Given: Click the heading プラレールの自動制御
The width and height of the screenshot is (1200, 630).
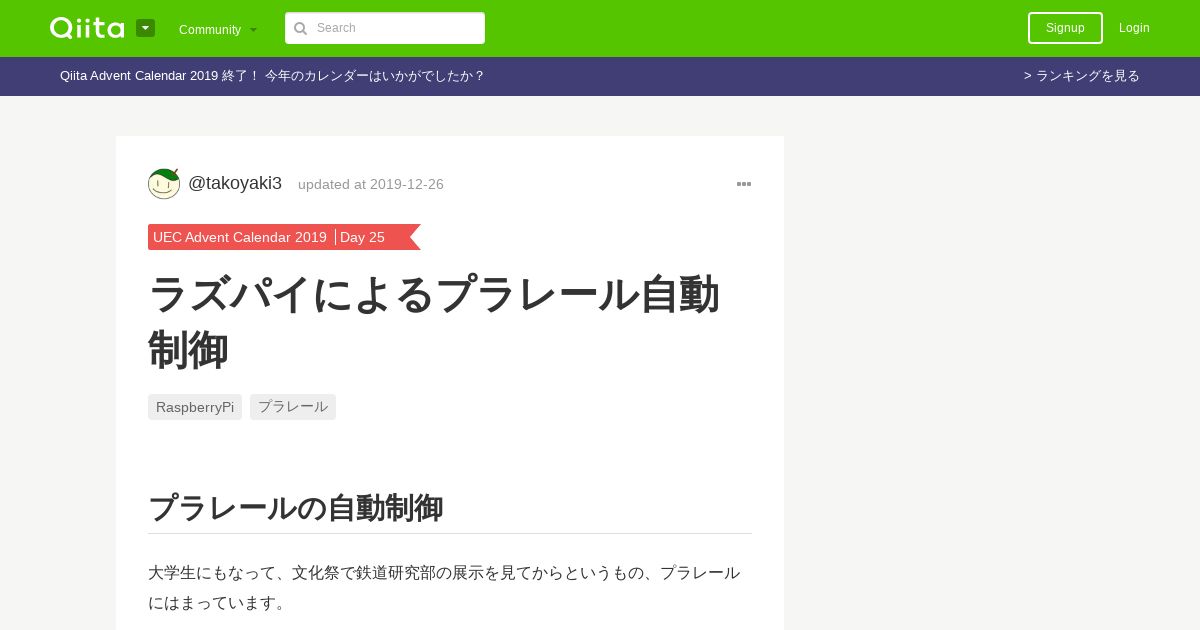Looking at the screenshot, I should point(295,508).
